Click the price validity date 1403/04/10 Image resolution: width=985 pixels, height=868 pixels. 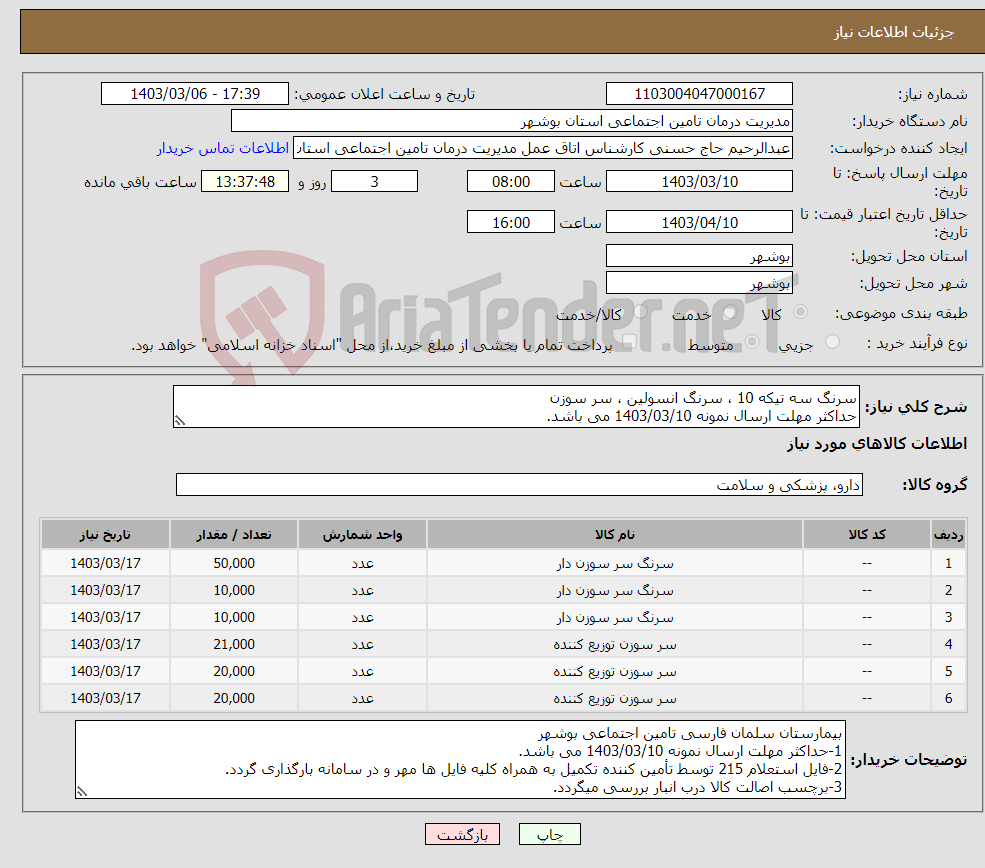[x=699, y=222]
